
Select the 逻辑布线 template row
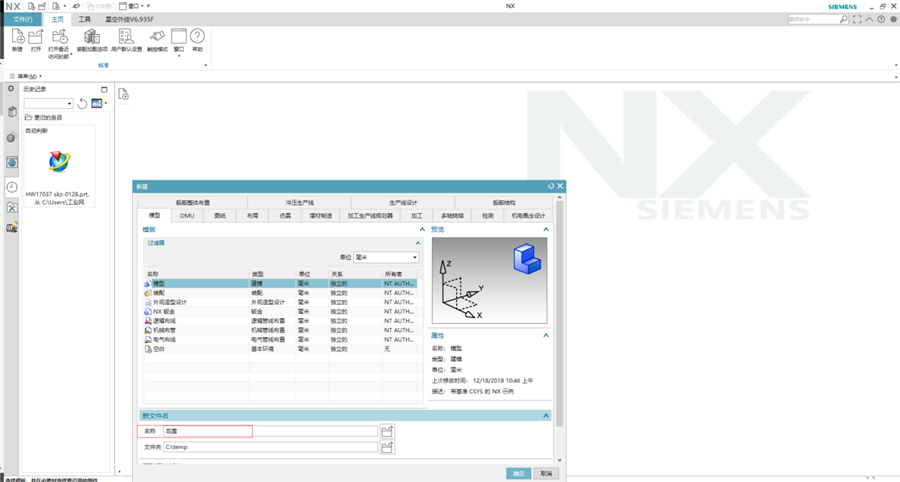(280, 321)
